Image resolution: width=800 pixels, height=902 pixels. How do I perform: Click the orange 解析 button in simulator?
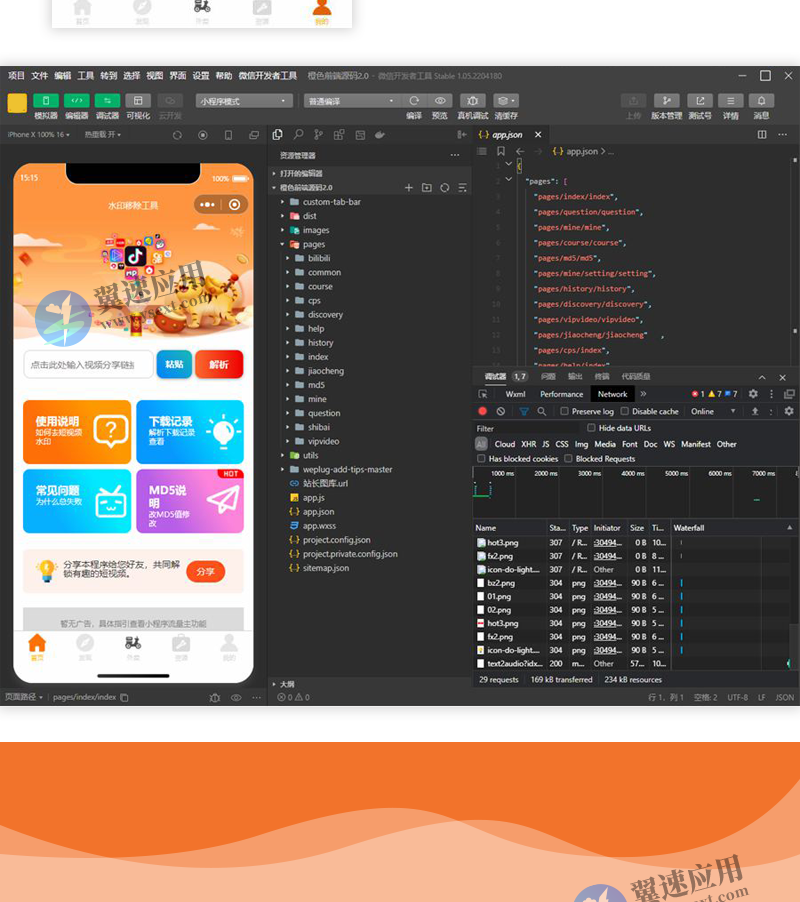219,364
